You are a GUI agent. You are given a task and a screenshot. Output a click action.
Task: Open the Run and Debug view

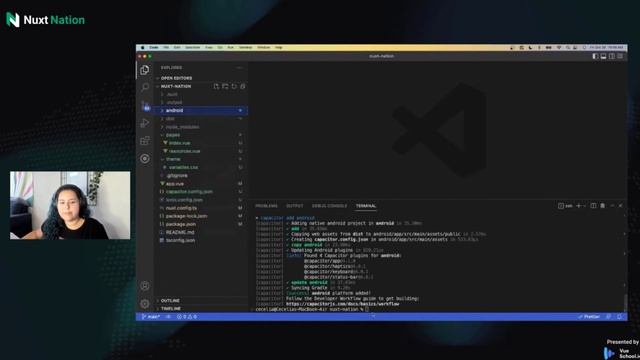pyautogui.click(x=144, y=123)
